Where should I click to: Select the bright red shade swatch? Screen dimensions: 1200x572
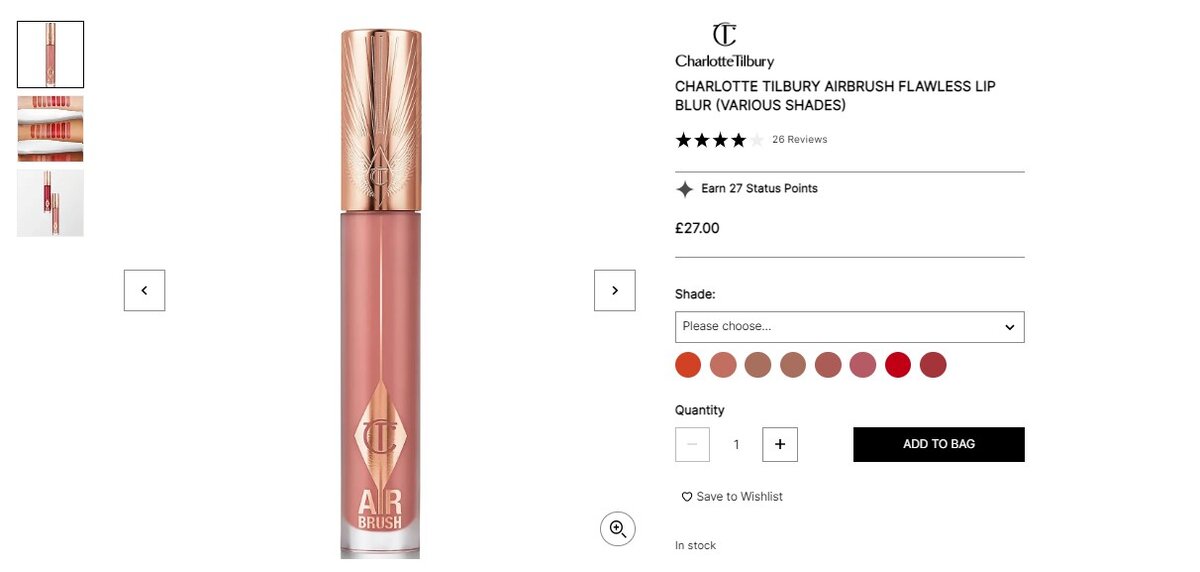click(x=898, y=365)
